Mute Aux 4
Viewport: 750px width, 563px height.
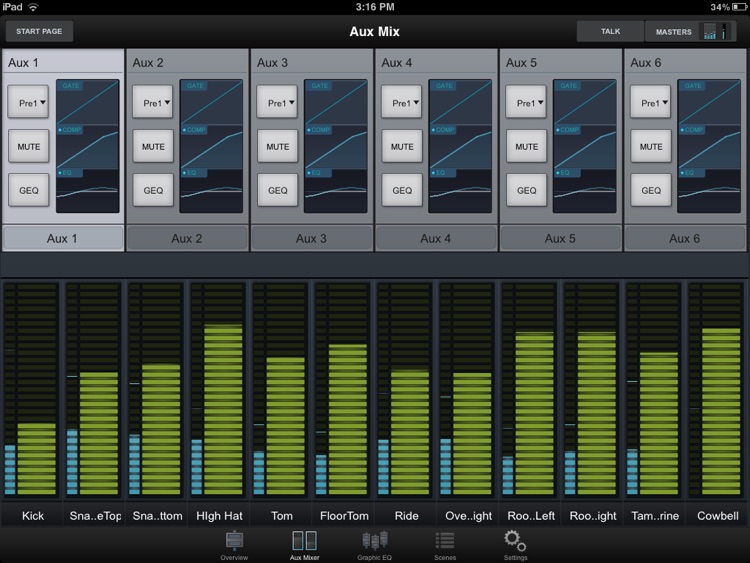(402, 146)
